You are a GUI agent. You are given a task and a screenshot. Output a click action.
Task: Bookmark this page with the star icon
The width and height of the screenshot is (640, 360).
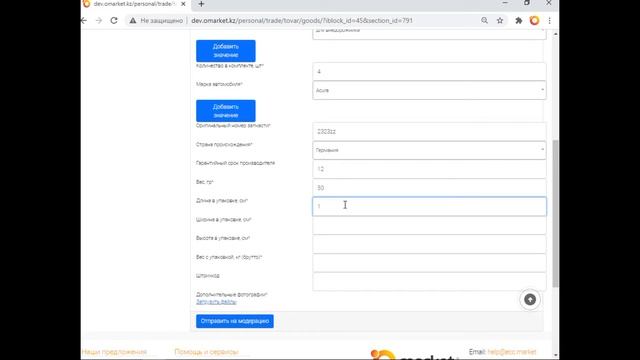click(500, 20)
